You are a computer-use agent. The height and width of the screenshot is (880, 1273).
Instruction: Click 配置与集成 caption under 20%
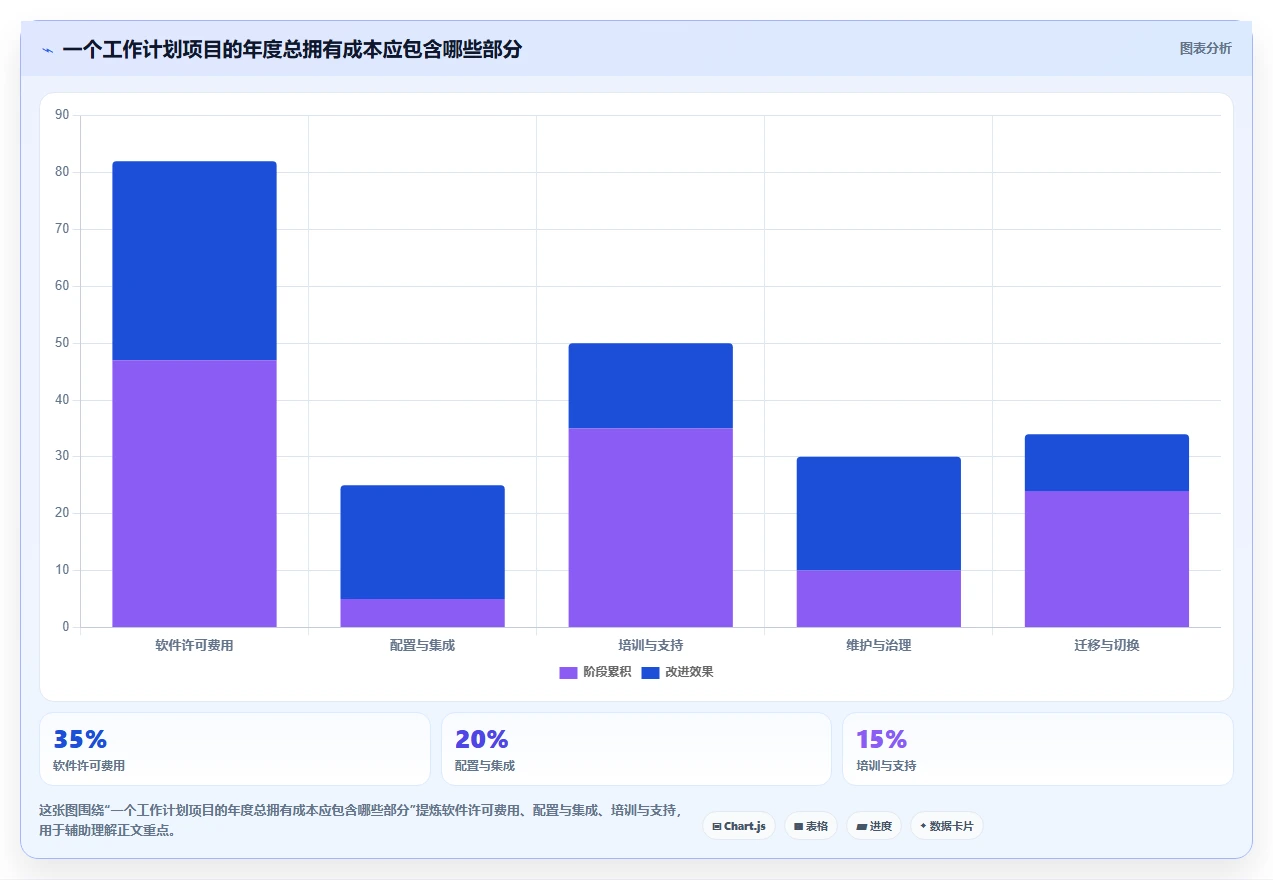click(485, 766)
